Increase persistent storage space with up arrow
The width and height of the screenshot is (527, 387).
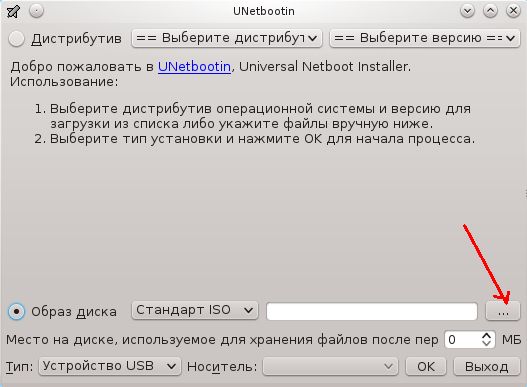click(x=487, y=336)
